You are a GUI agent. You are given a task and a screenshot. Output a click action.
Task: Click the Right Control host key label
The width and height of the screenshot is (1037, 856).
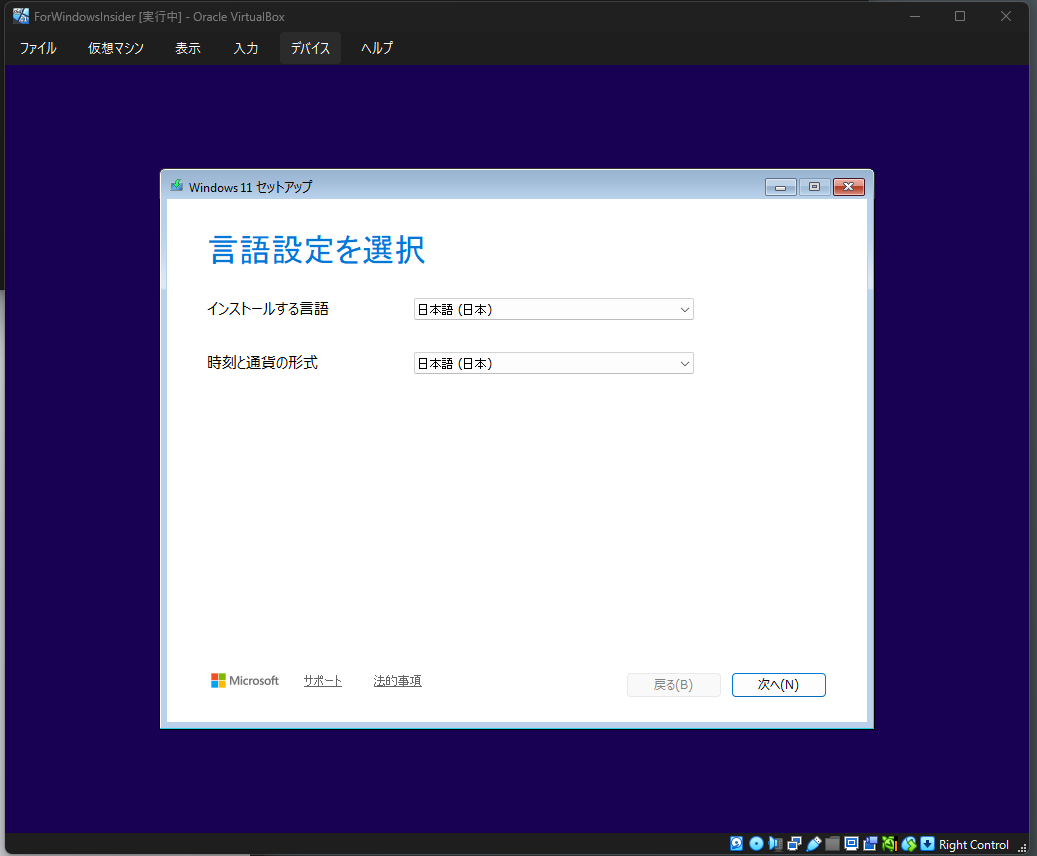(x=974, y=845)
